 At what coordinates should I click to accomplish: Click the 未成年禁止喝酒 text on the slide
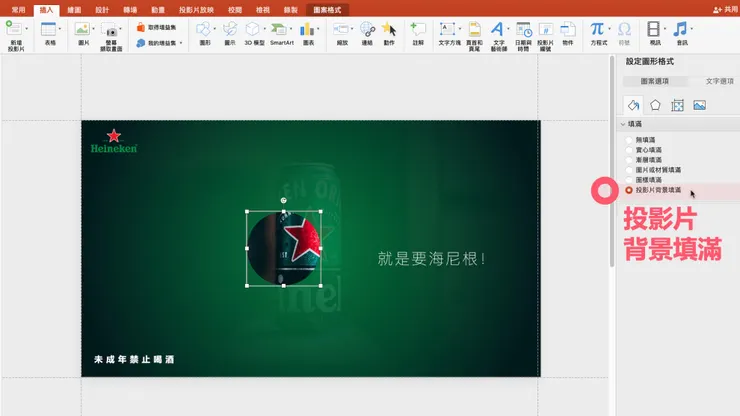134,359
